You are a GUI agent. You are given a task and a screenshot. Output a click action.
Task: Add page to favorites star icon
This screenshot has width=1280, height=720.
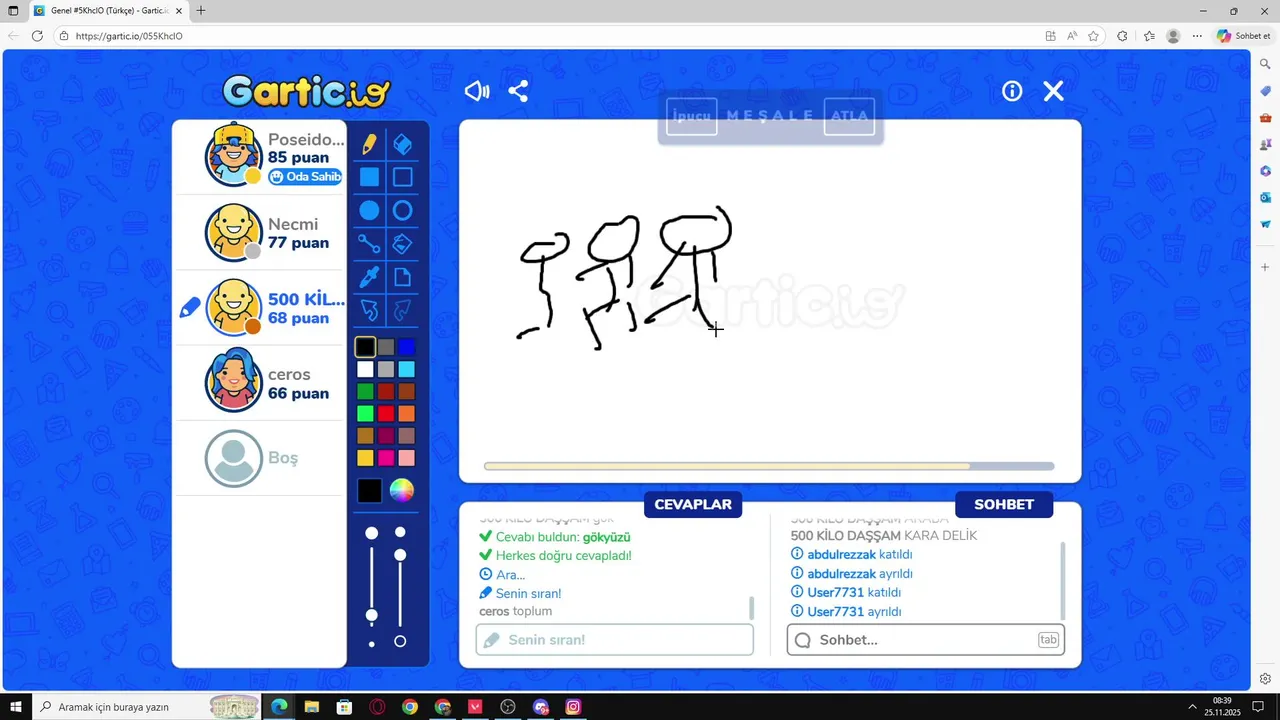(1093, 36)
